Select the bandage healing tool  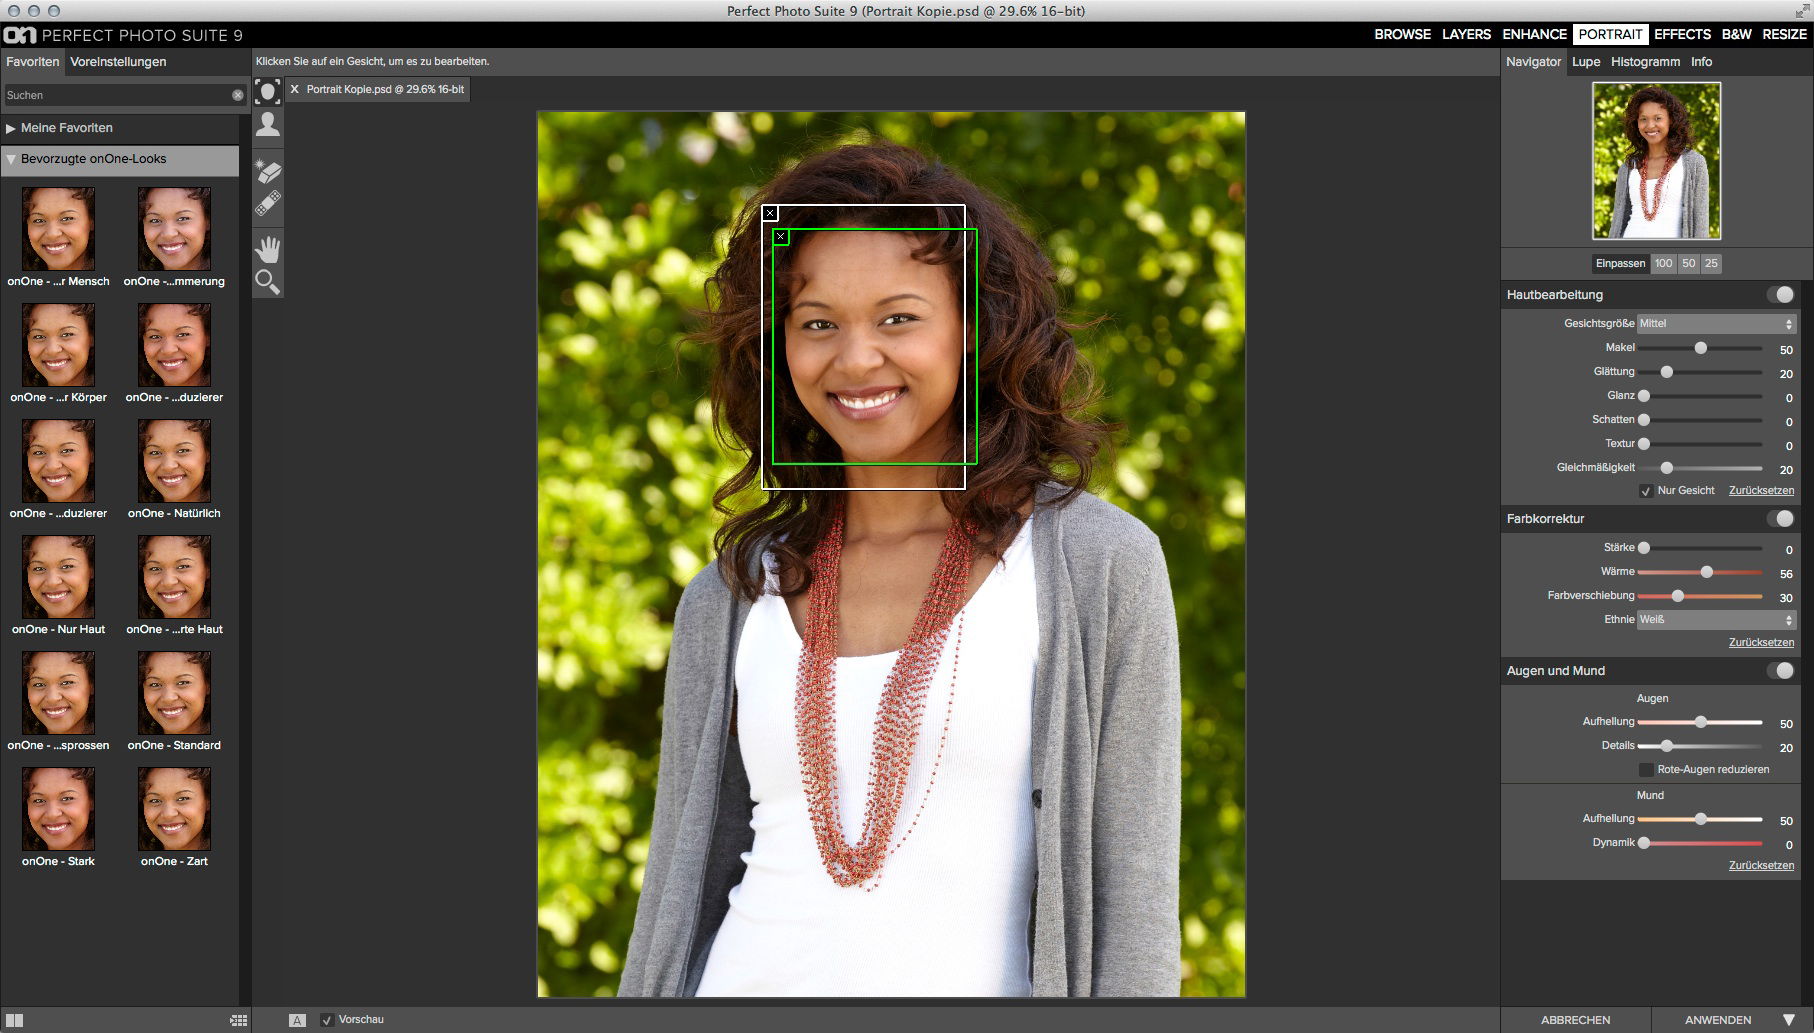click(x=267, y=205)
